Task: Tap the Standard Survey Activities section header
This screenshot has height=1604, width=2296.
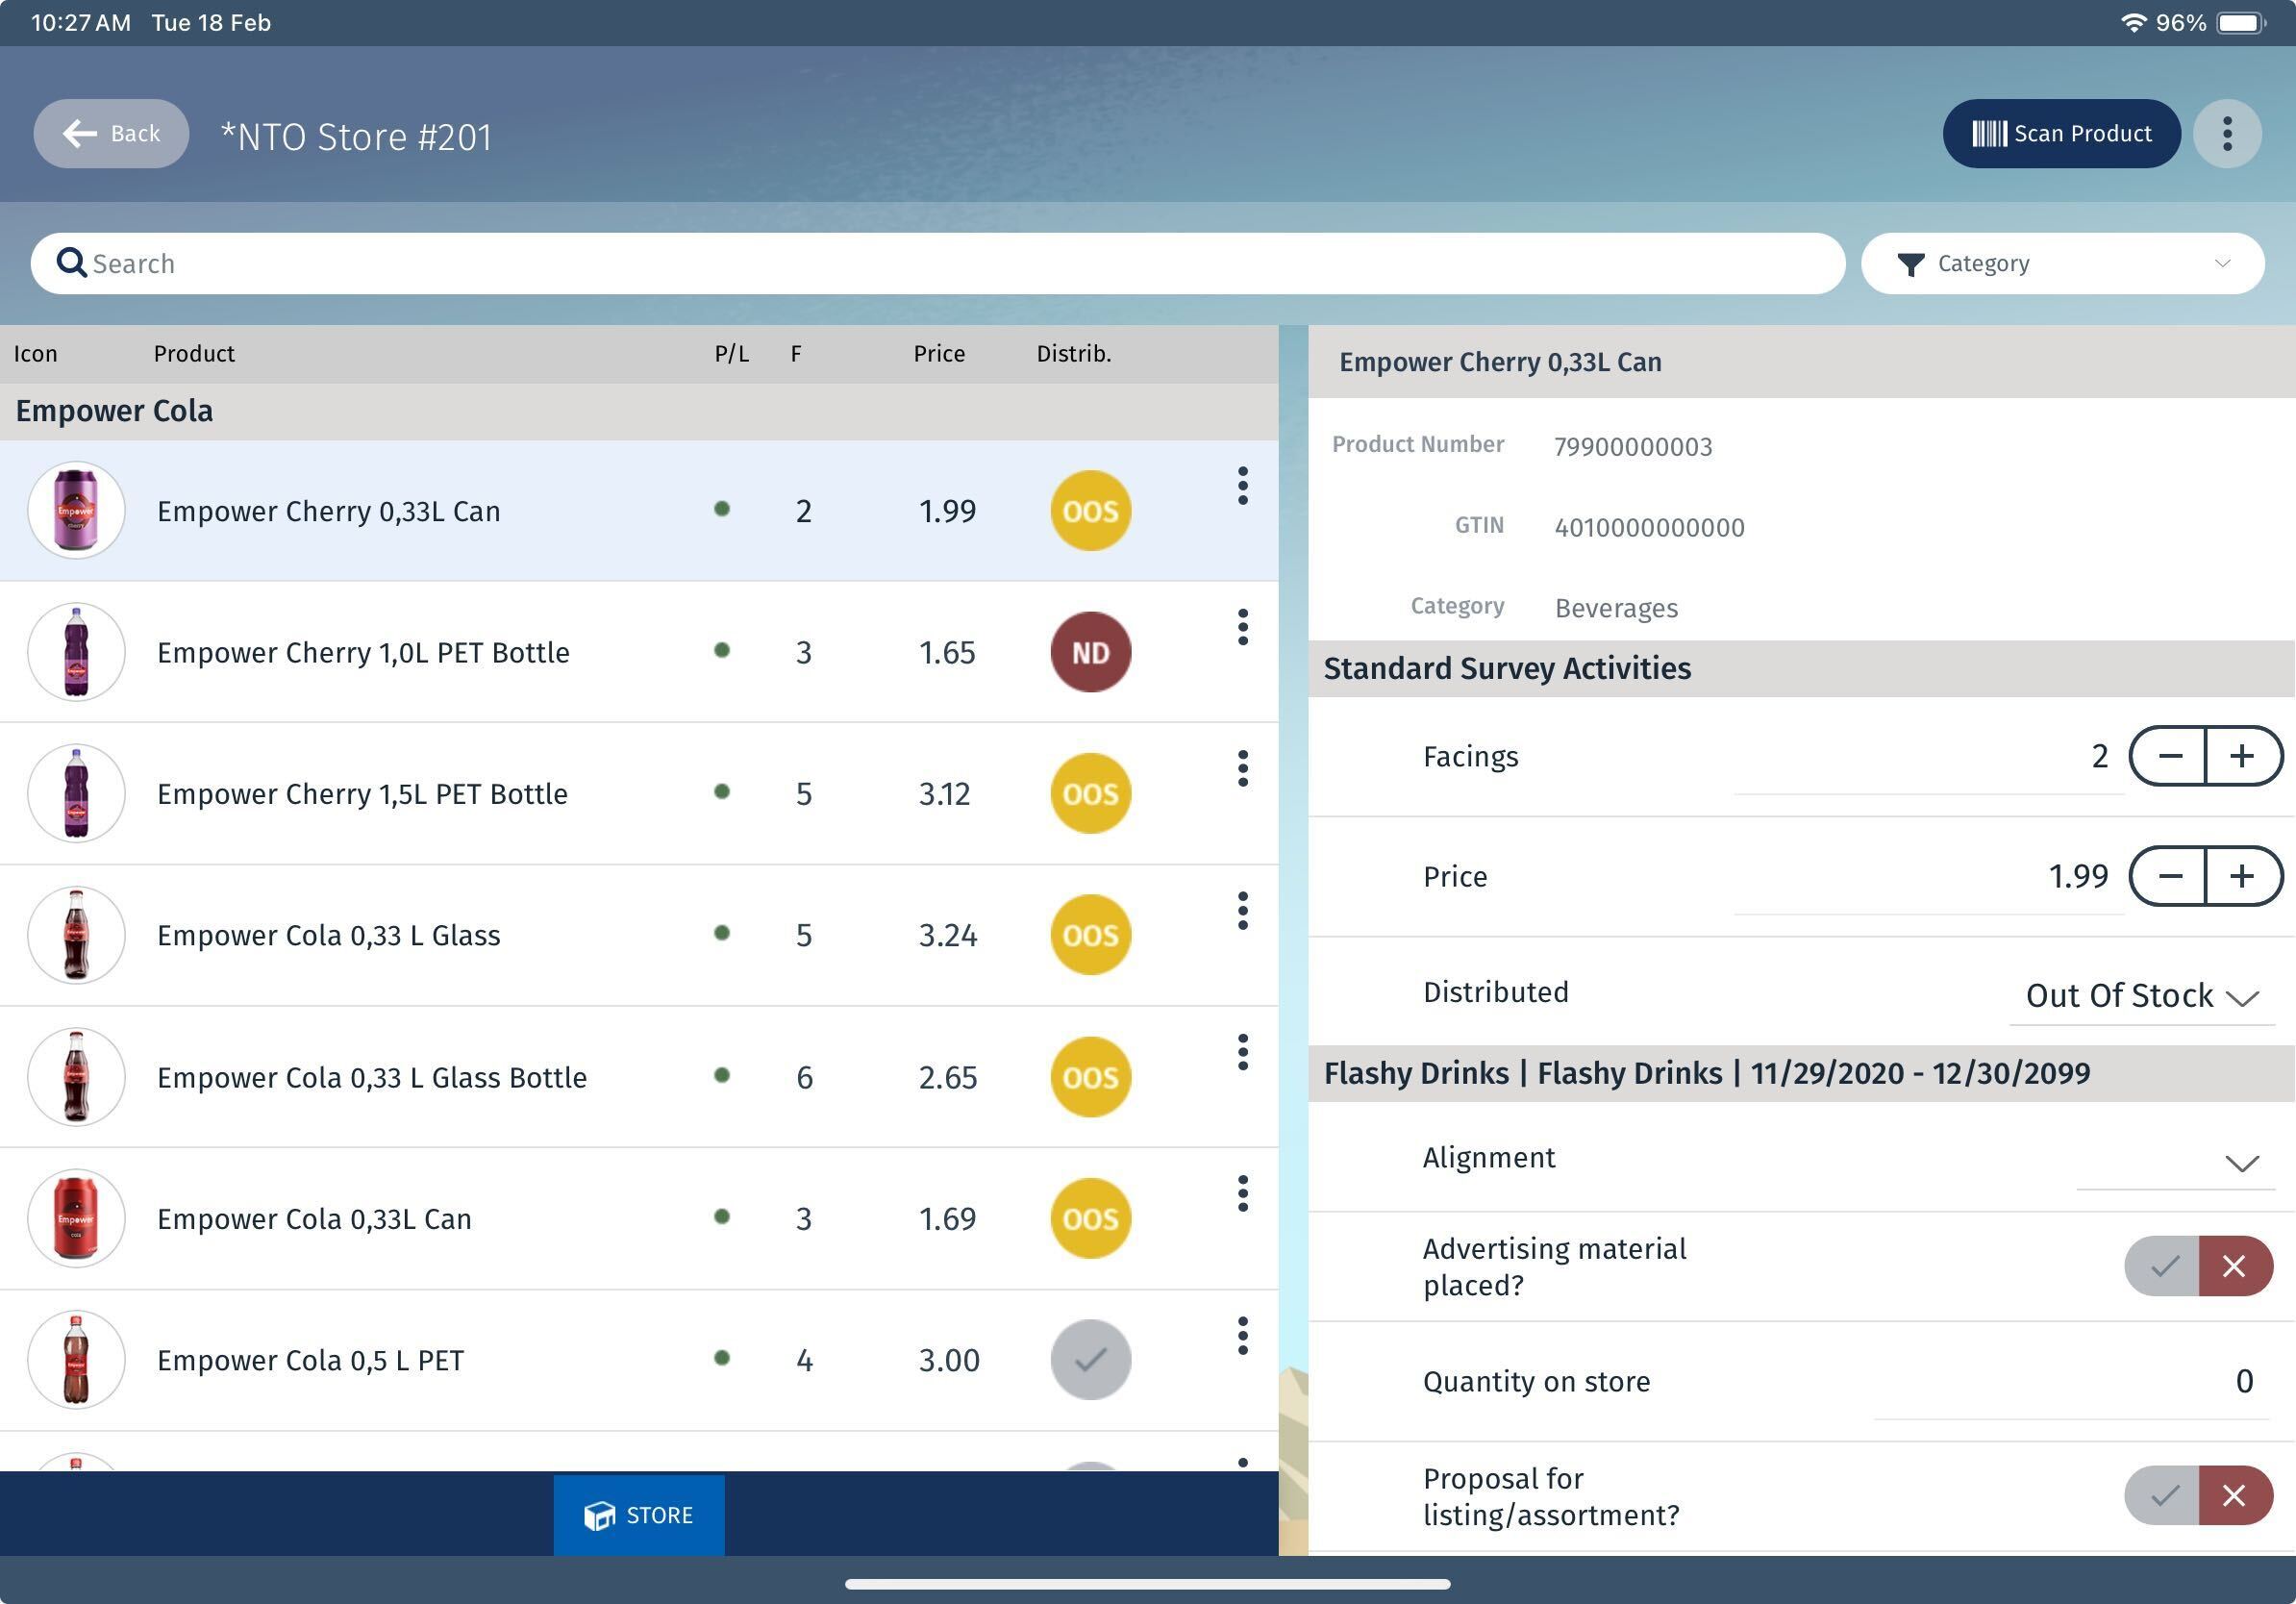Action: tap(1801, 668)
